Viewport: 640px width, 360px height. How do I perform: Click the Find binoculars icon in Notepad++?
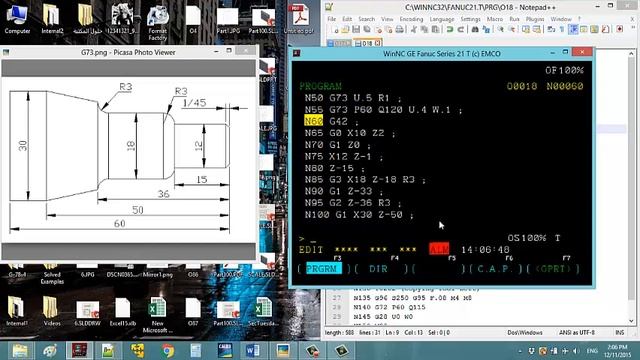pyautogui.click(x=475, y=29)
